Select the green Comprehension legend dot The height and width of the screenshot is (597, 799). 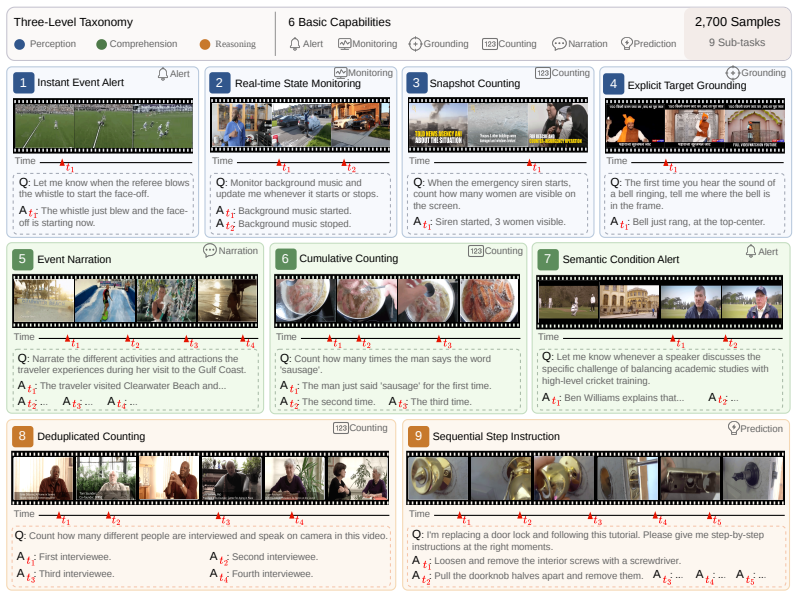(101, 44)
